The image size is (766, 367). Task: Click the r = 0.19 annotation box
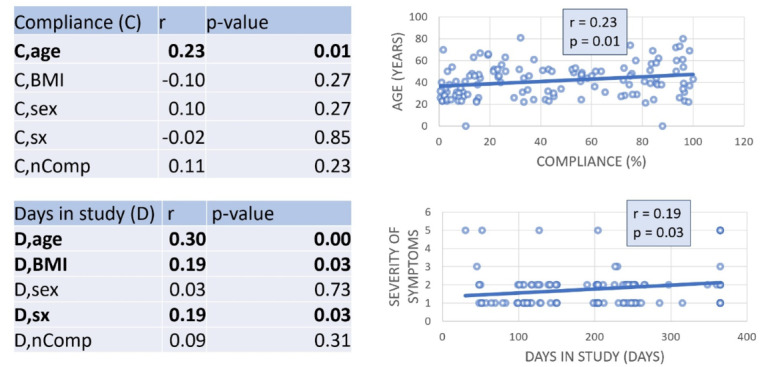tap(658, 223)
